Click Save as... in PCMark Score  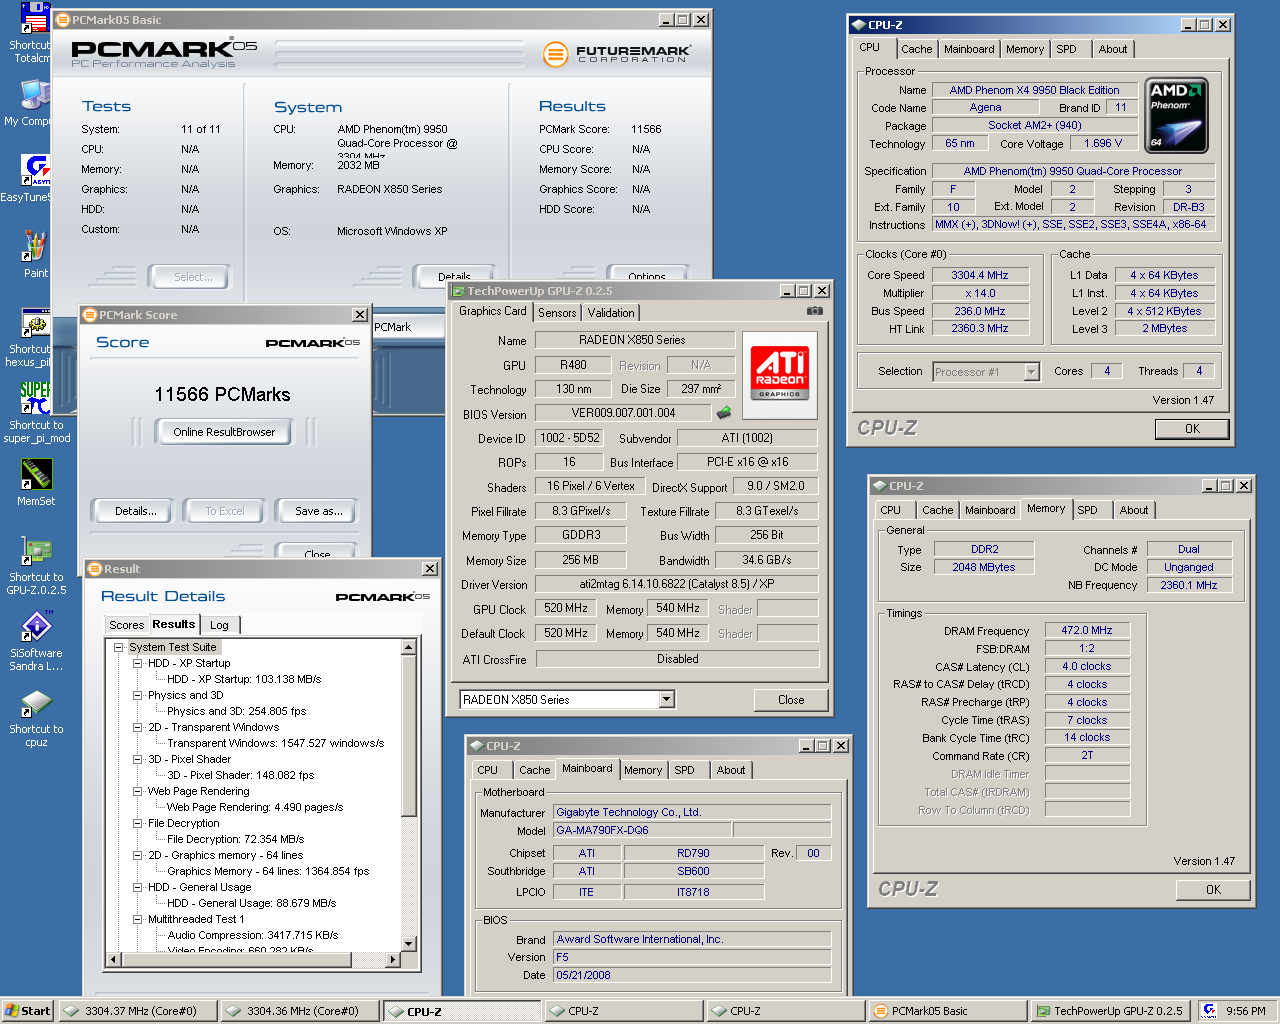click(x=318, y=511)
